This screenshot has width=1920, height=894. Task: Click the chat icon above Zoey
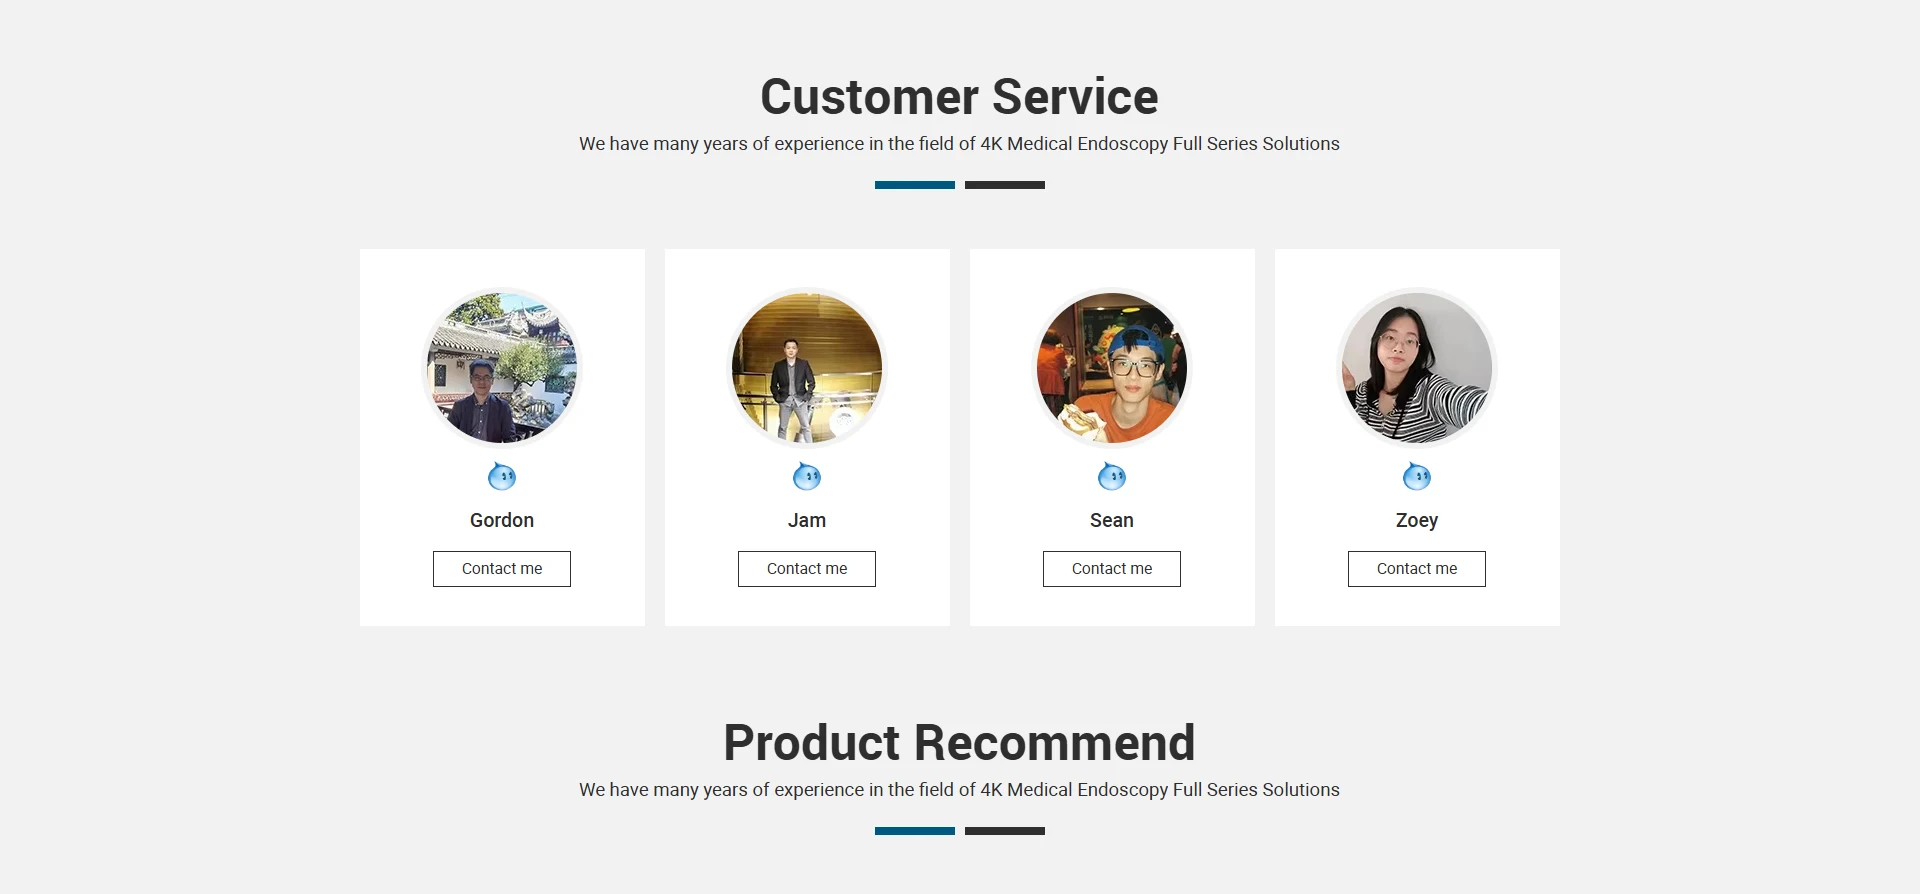(1417, 477)
